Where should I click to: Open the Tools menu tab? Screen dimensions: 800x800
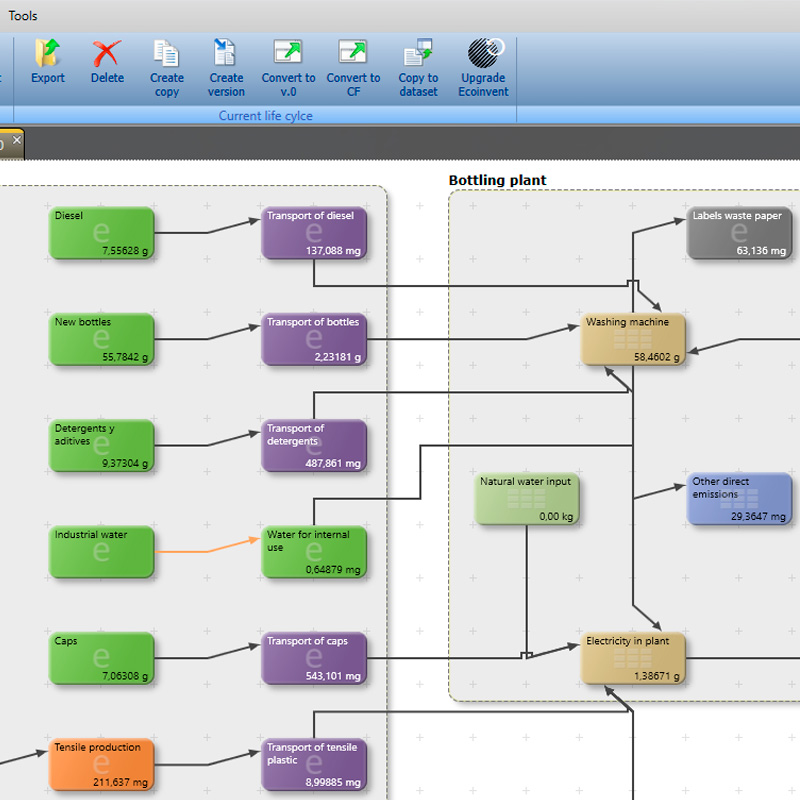point(24,15)
